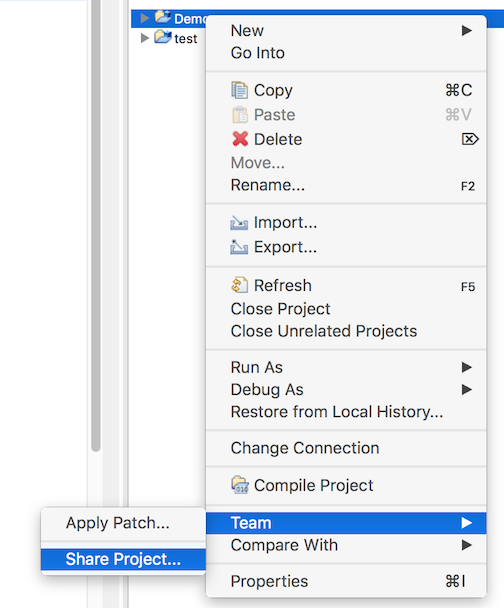
Task: Open the New submenu arrow
Action: pyautogui.click(x=466, y=30)
